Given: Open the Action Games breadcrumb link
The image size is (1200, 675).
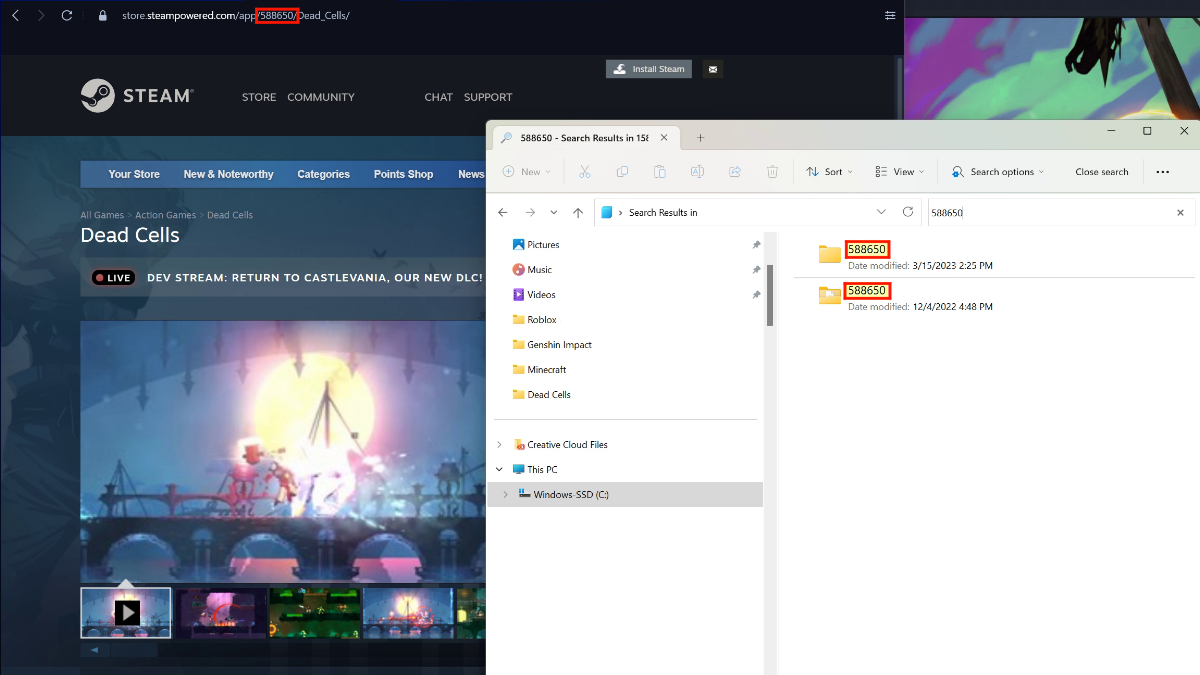Looking at the screenshot, I should coord(165,214).
